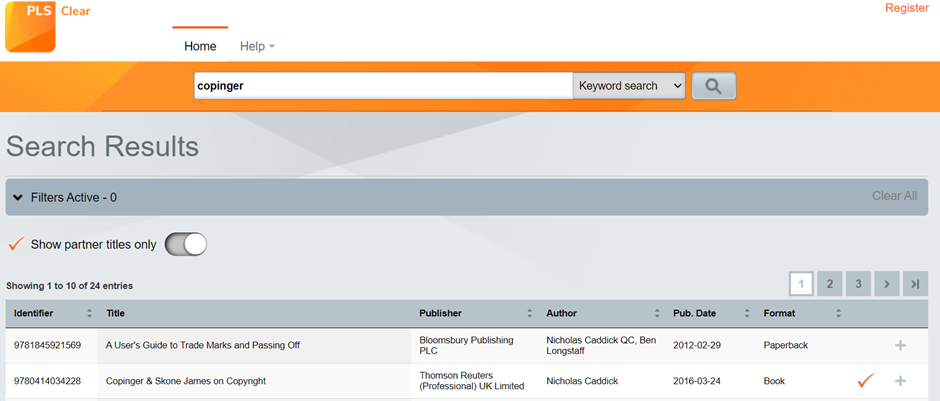940x401 pixels.
Task: Jump to last results page
Action: coord(915,284)
